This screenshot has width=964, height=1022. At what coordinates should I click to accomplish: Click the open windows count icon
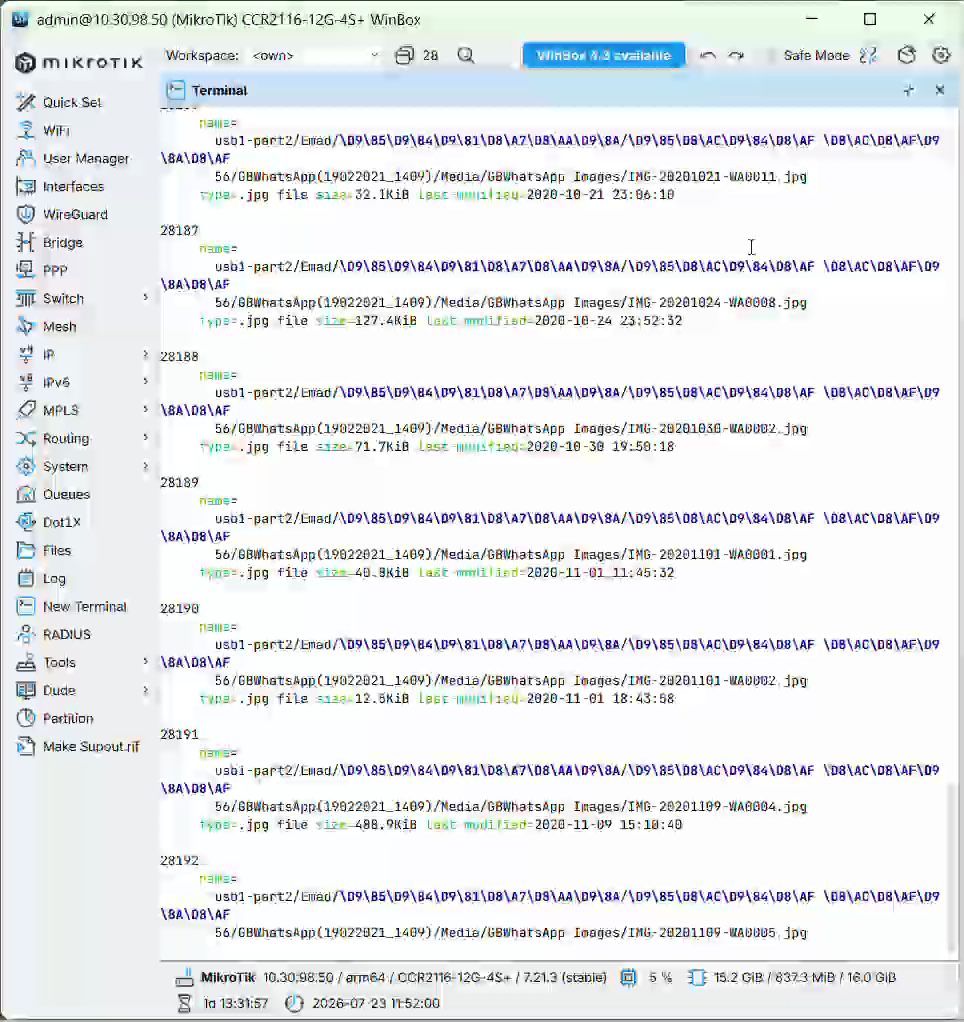[404, 55]
